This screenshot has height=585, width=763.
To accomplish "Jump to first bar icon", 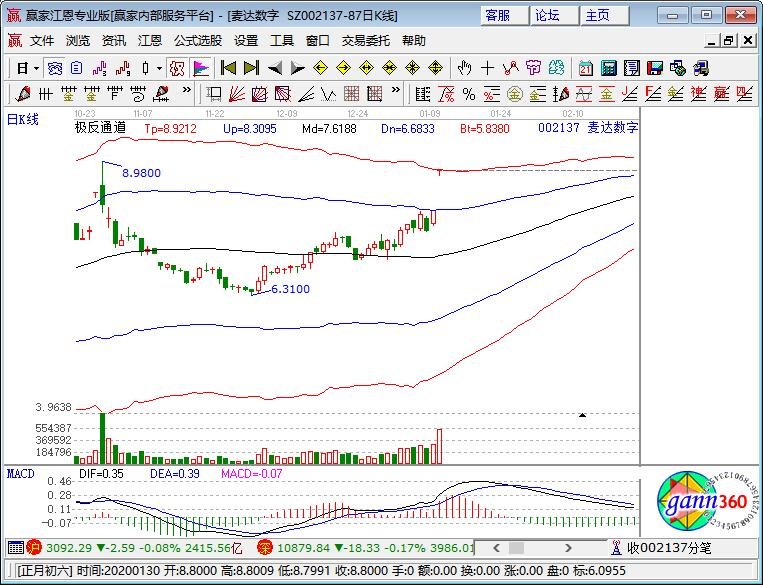I will (228, 68).
